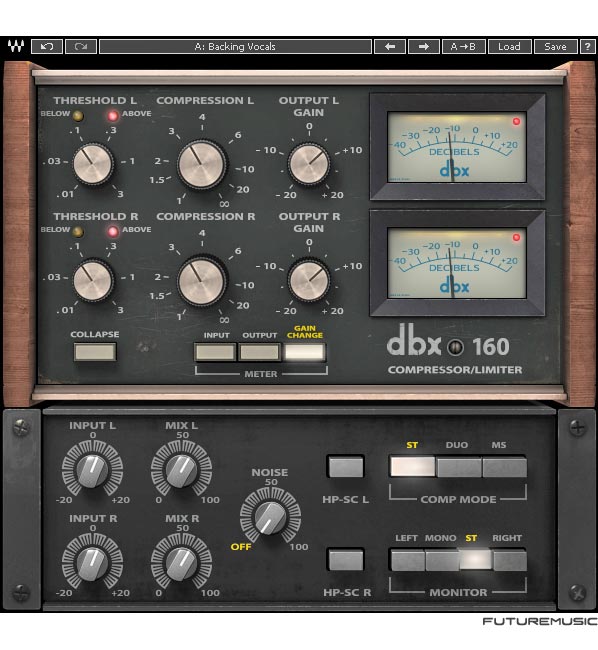Click the dbx 160 logo text
598x650 pixels.
pos(448,342)
